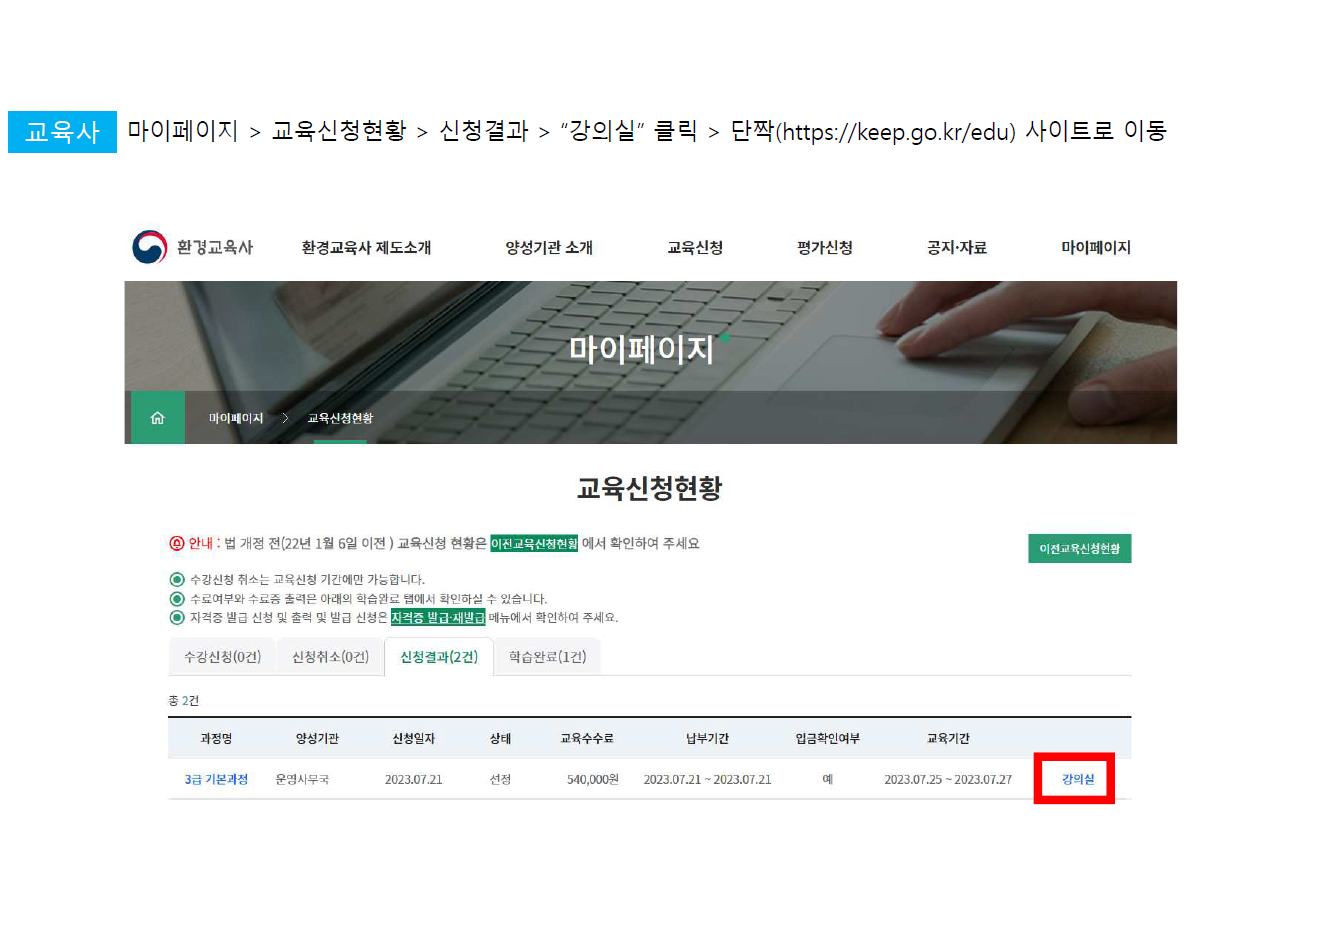Viewport: 1330px width, 926px height.
Task: Open 교육신청 menu
Action: (x=695, y=247)
